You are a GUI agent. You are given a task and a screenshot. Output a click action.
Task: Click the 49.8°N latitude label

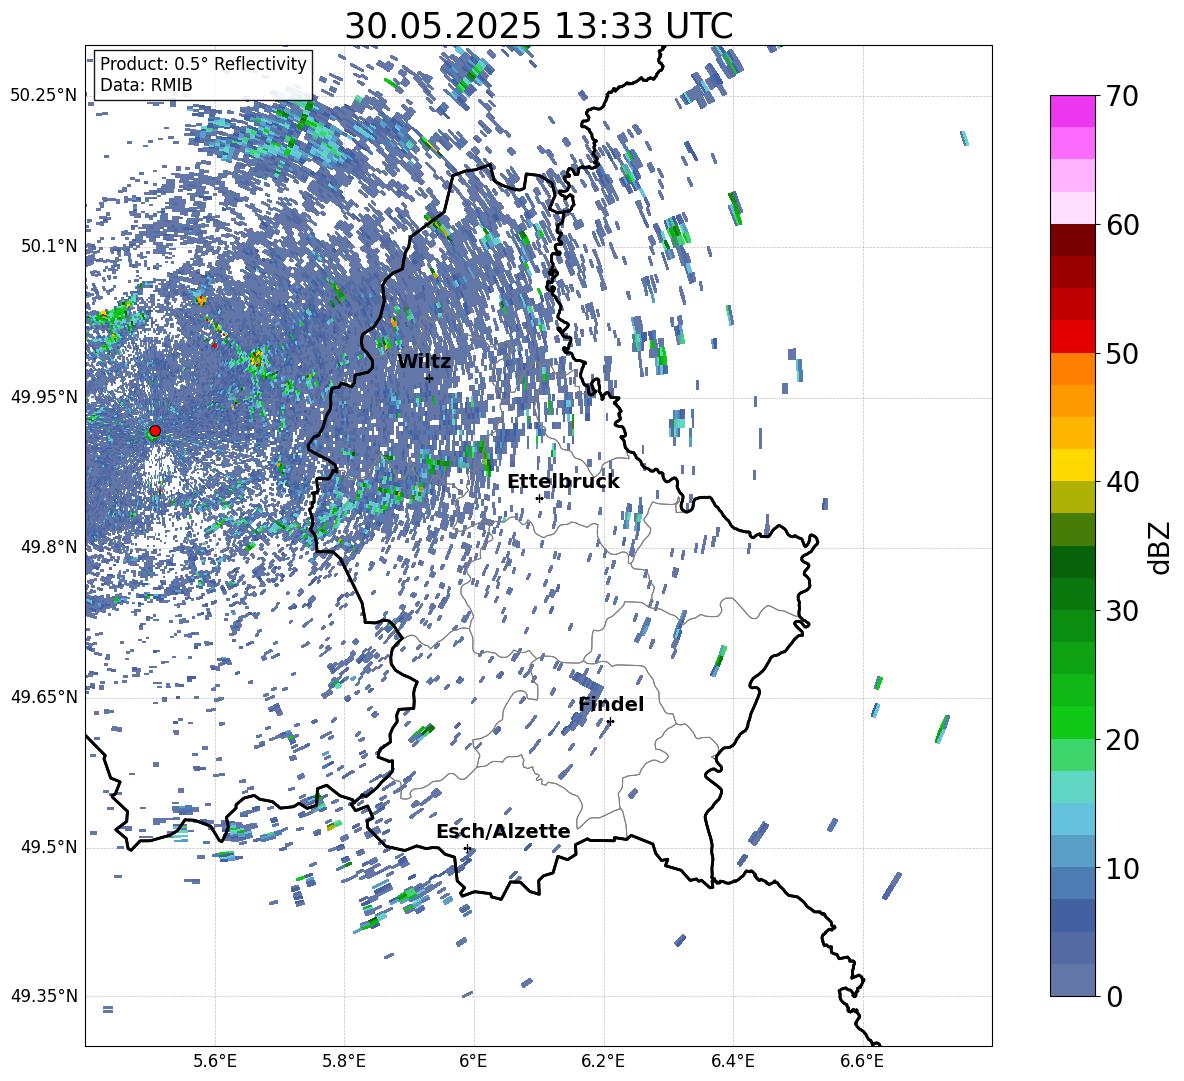49,547
